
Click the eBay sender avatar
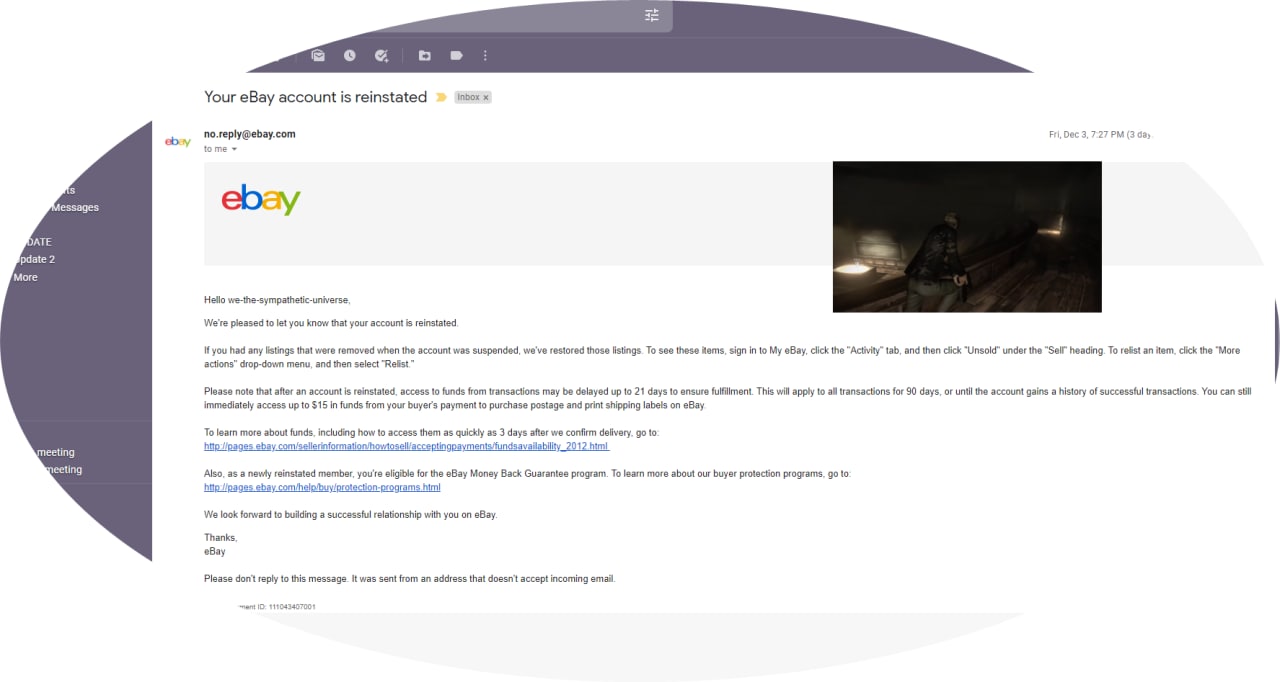(x=178, y=142)
